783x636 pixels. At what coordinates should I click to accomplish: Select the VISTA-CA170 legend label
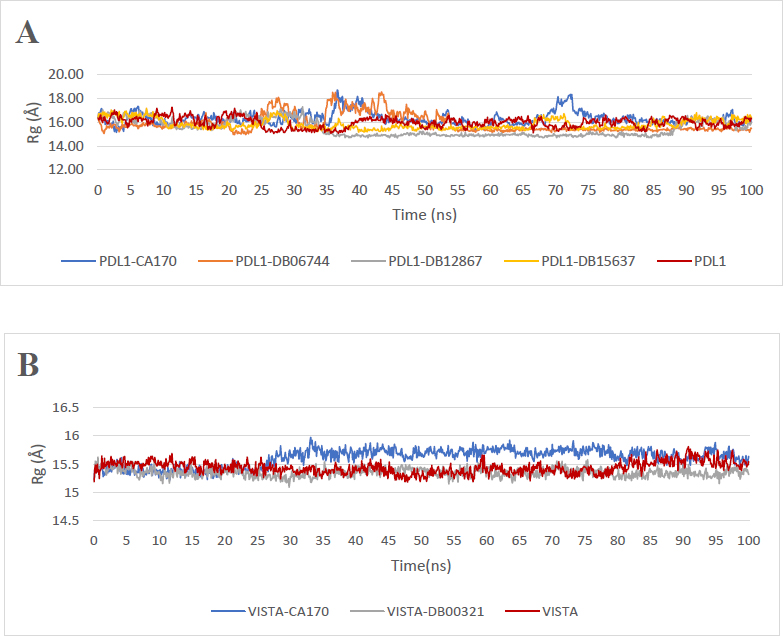coord(284,610)
